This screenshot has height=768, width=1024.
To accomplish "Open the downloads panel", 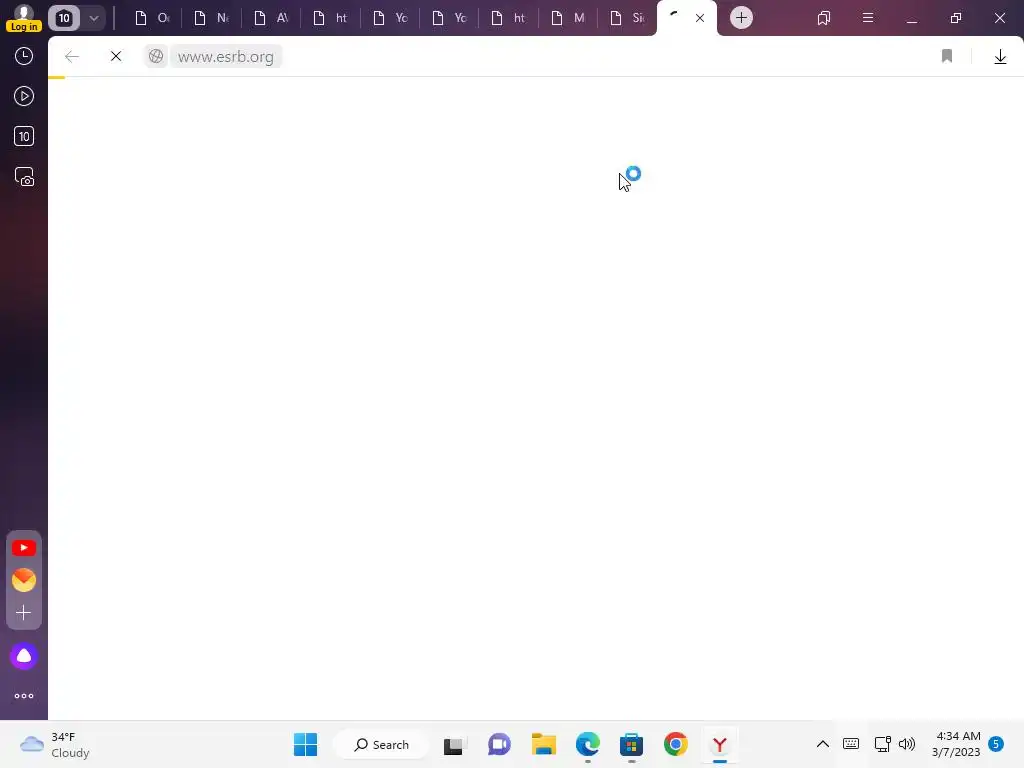I will point(1000,57).
